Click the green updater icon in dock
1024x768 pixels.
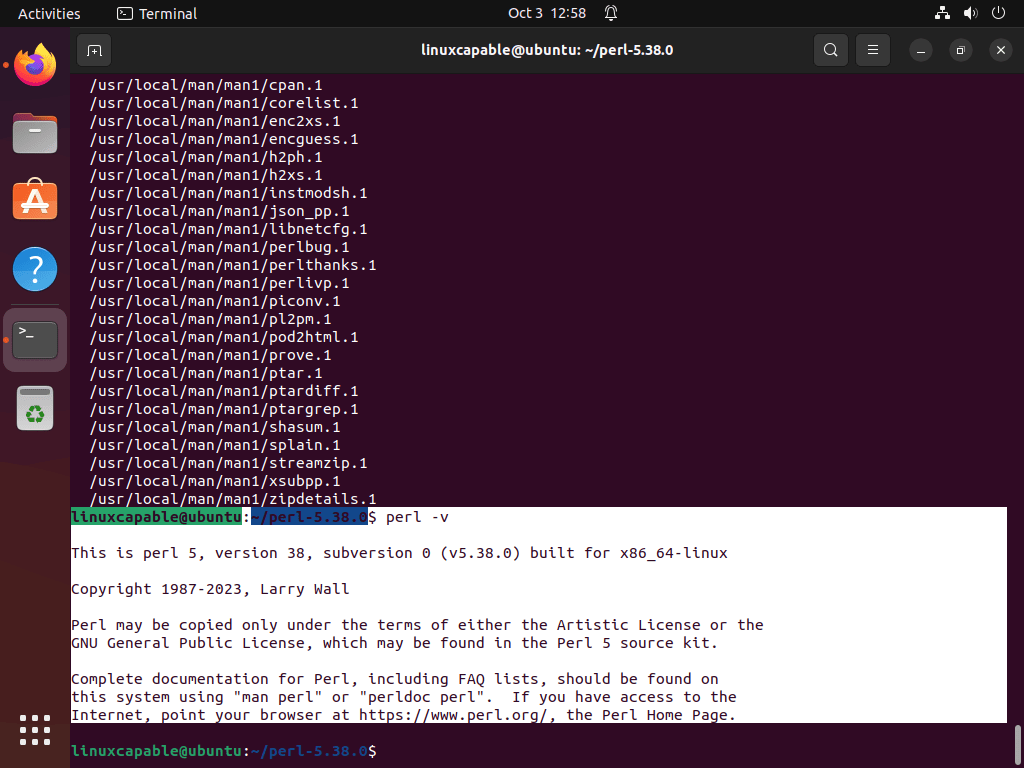coord(35,408)
